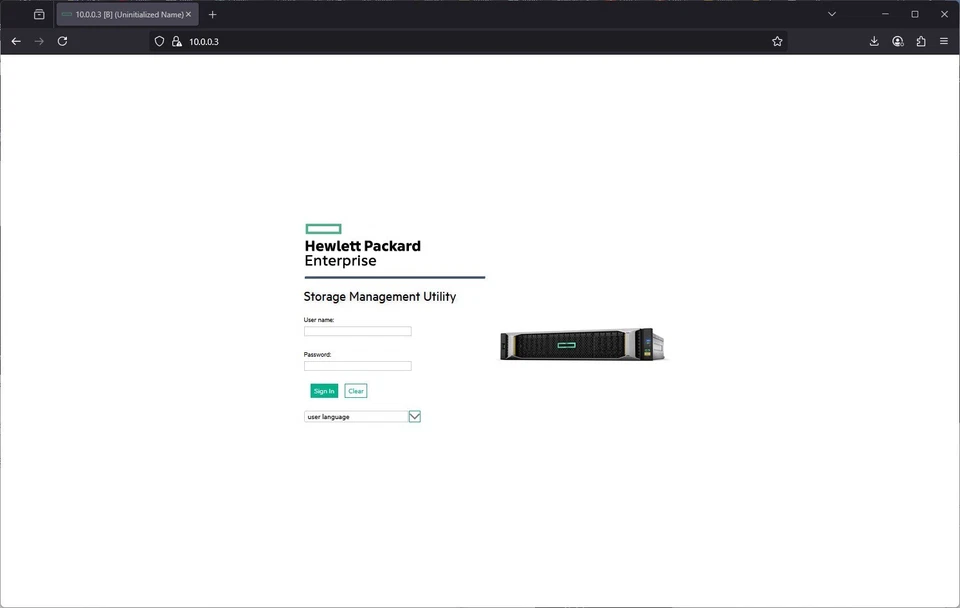Image resolution: width=960 pixels, height=608 pixels.
Task: Click the padlock site security icon
Action: tap(177, 41)
